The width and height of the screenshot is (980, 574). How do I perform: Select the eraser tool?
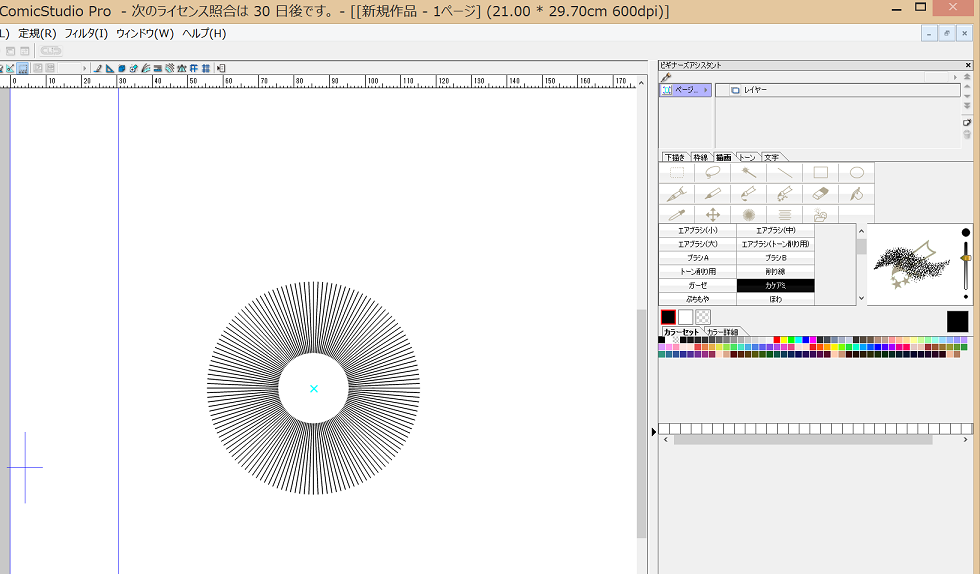[820, 194]
